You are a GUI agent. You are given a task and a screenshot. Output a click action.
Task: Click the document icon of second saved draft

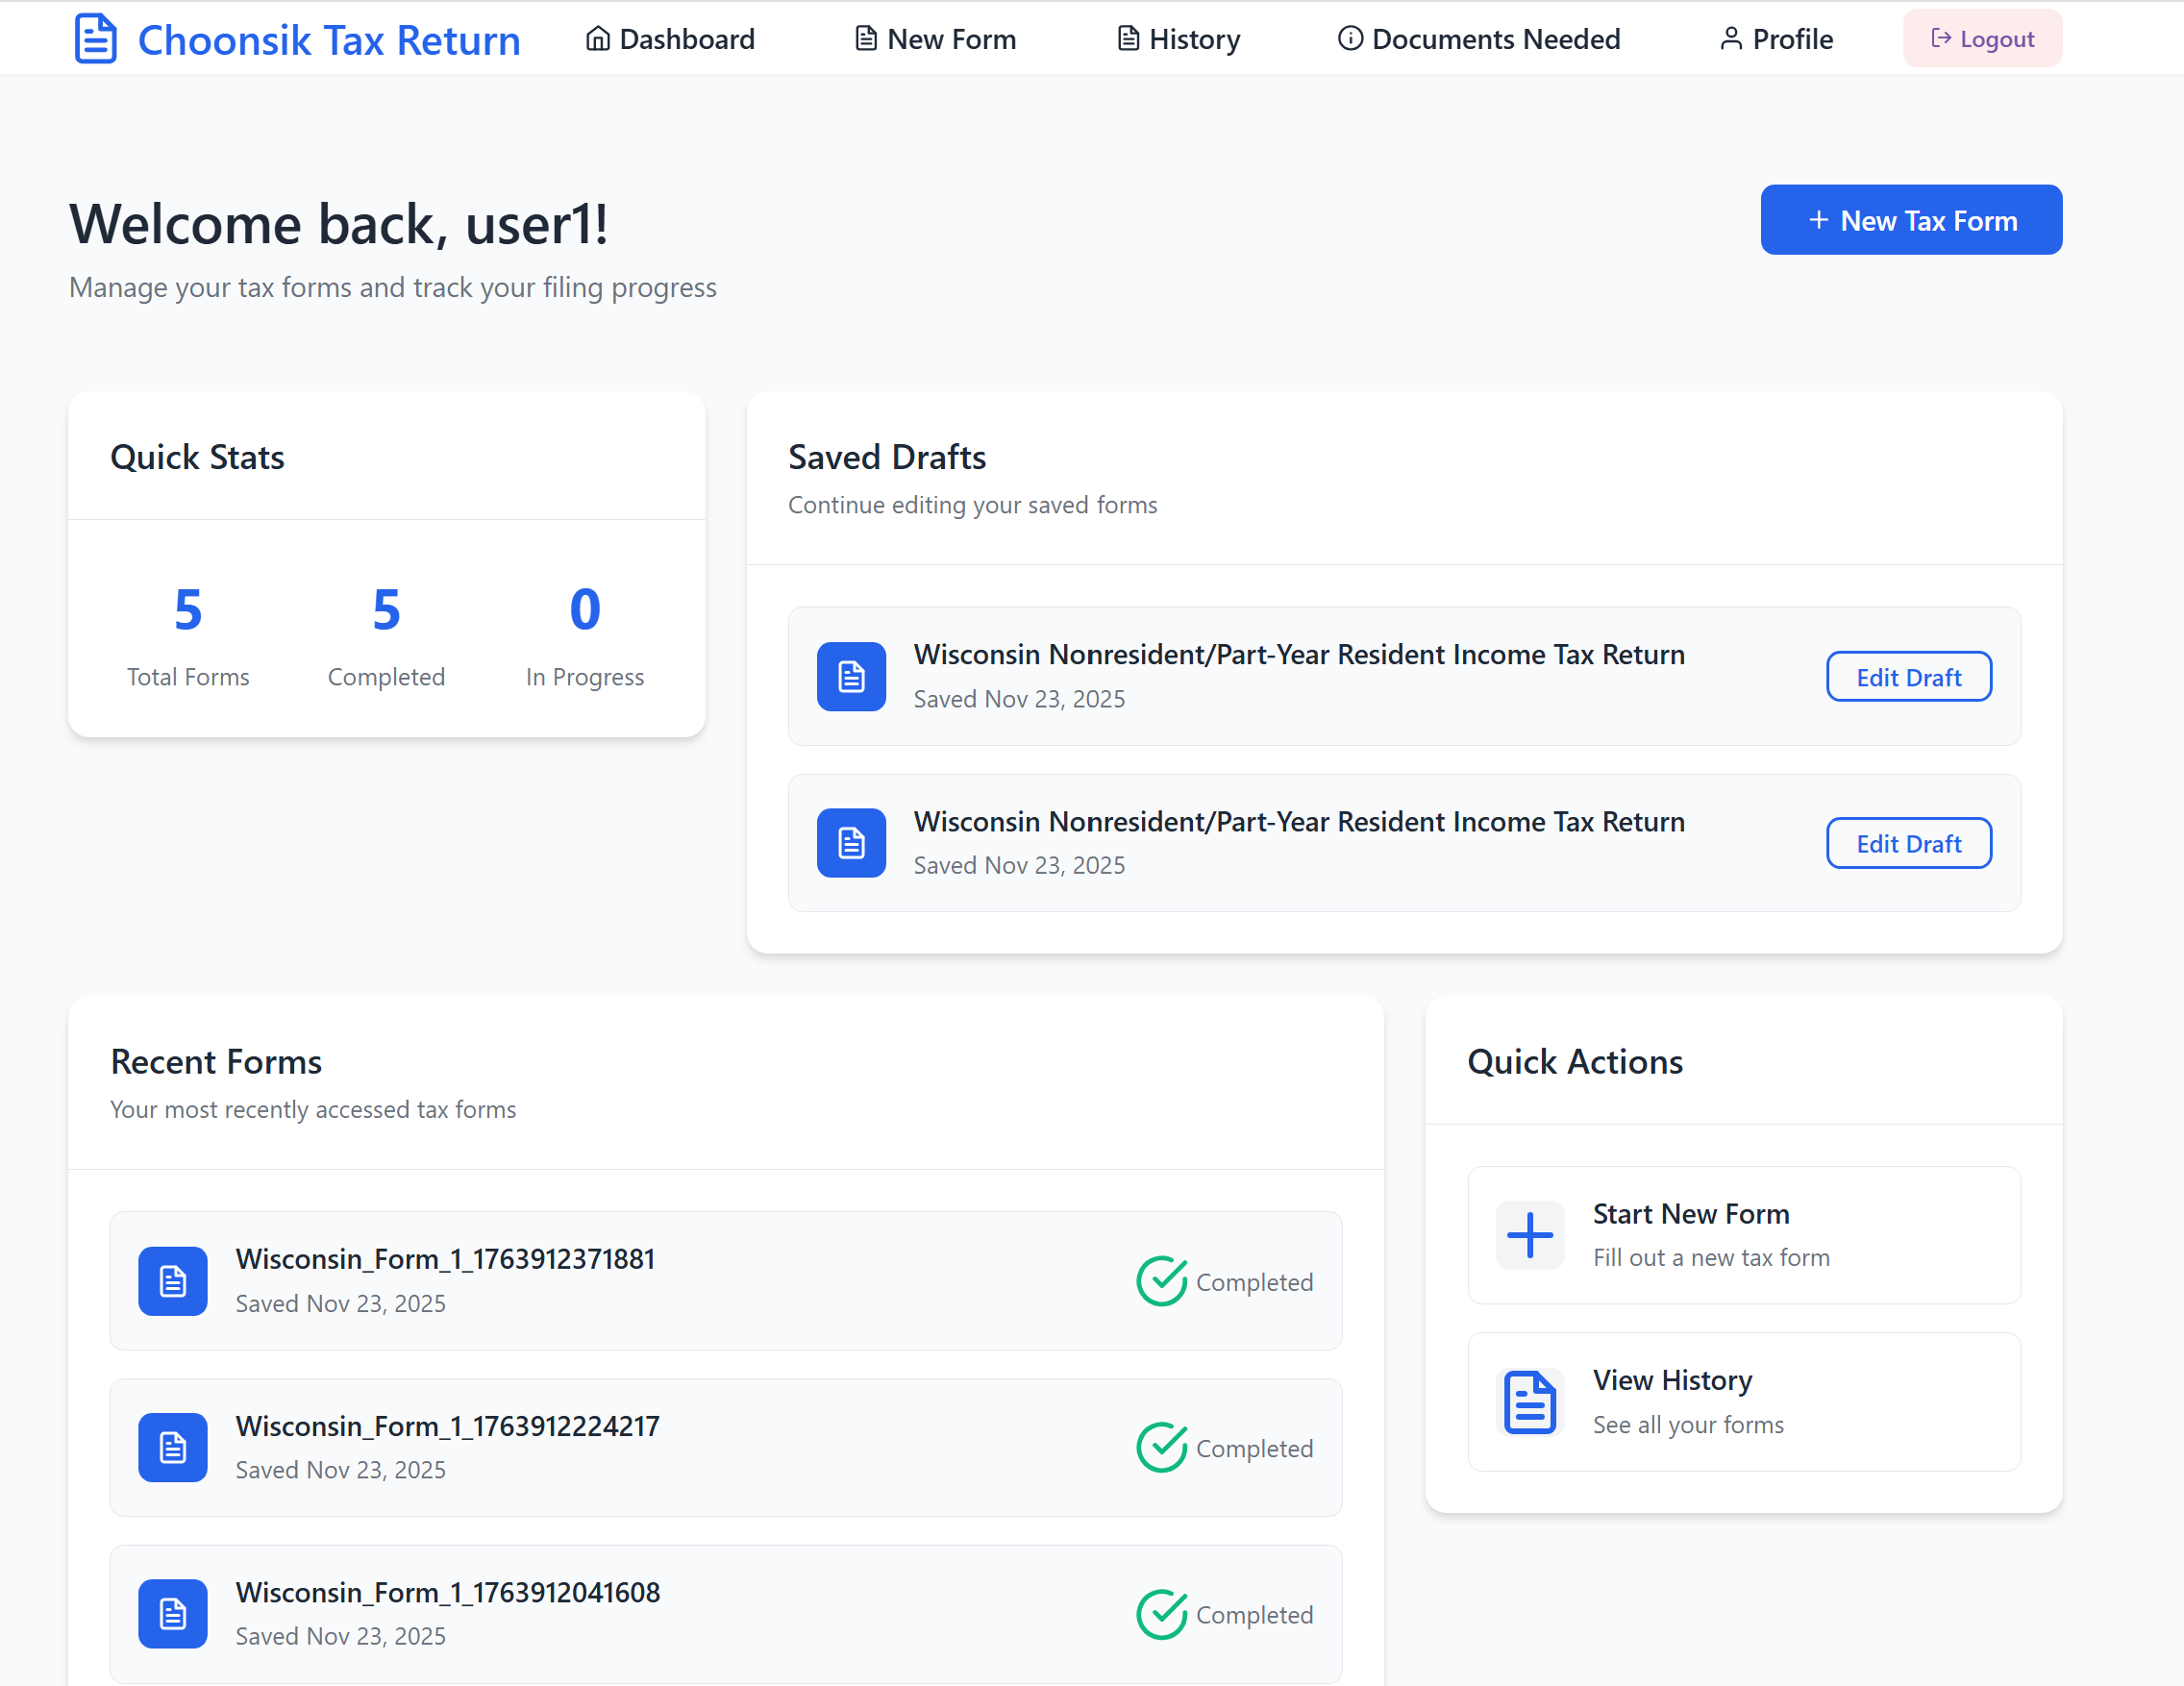(x=851, y=843)
